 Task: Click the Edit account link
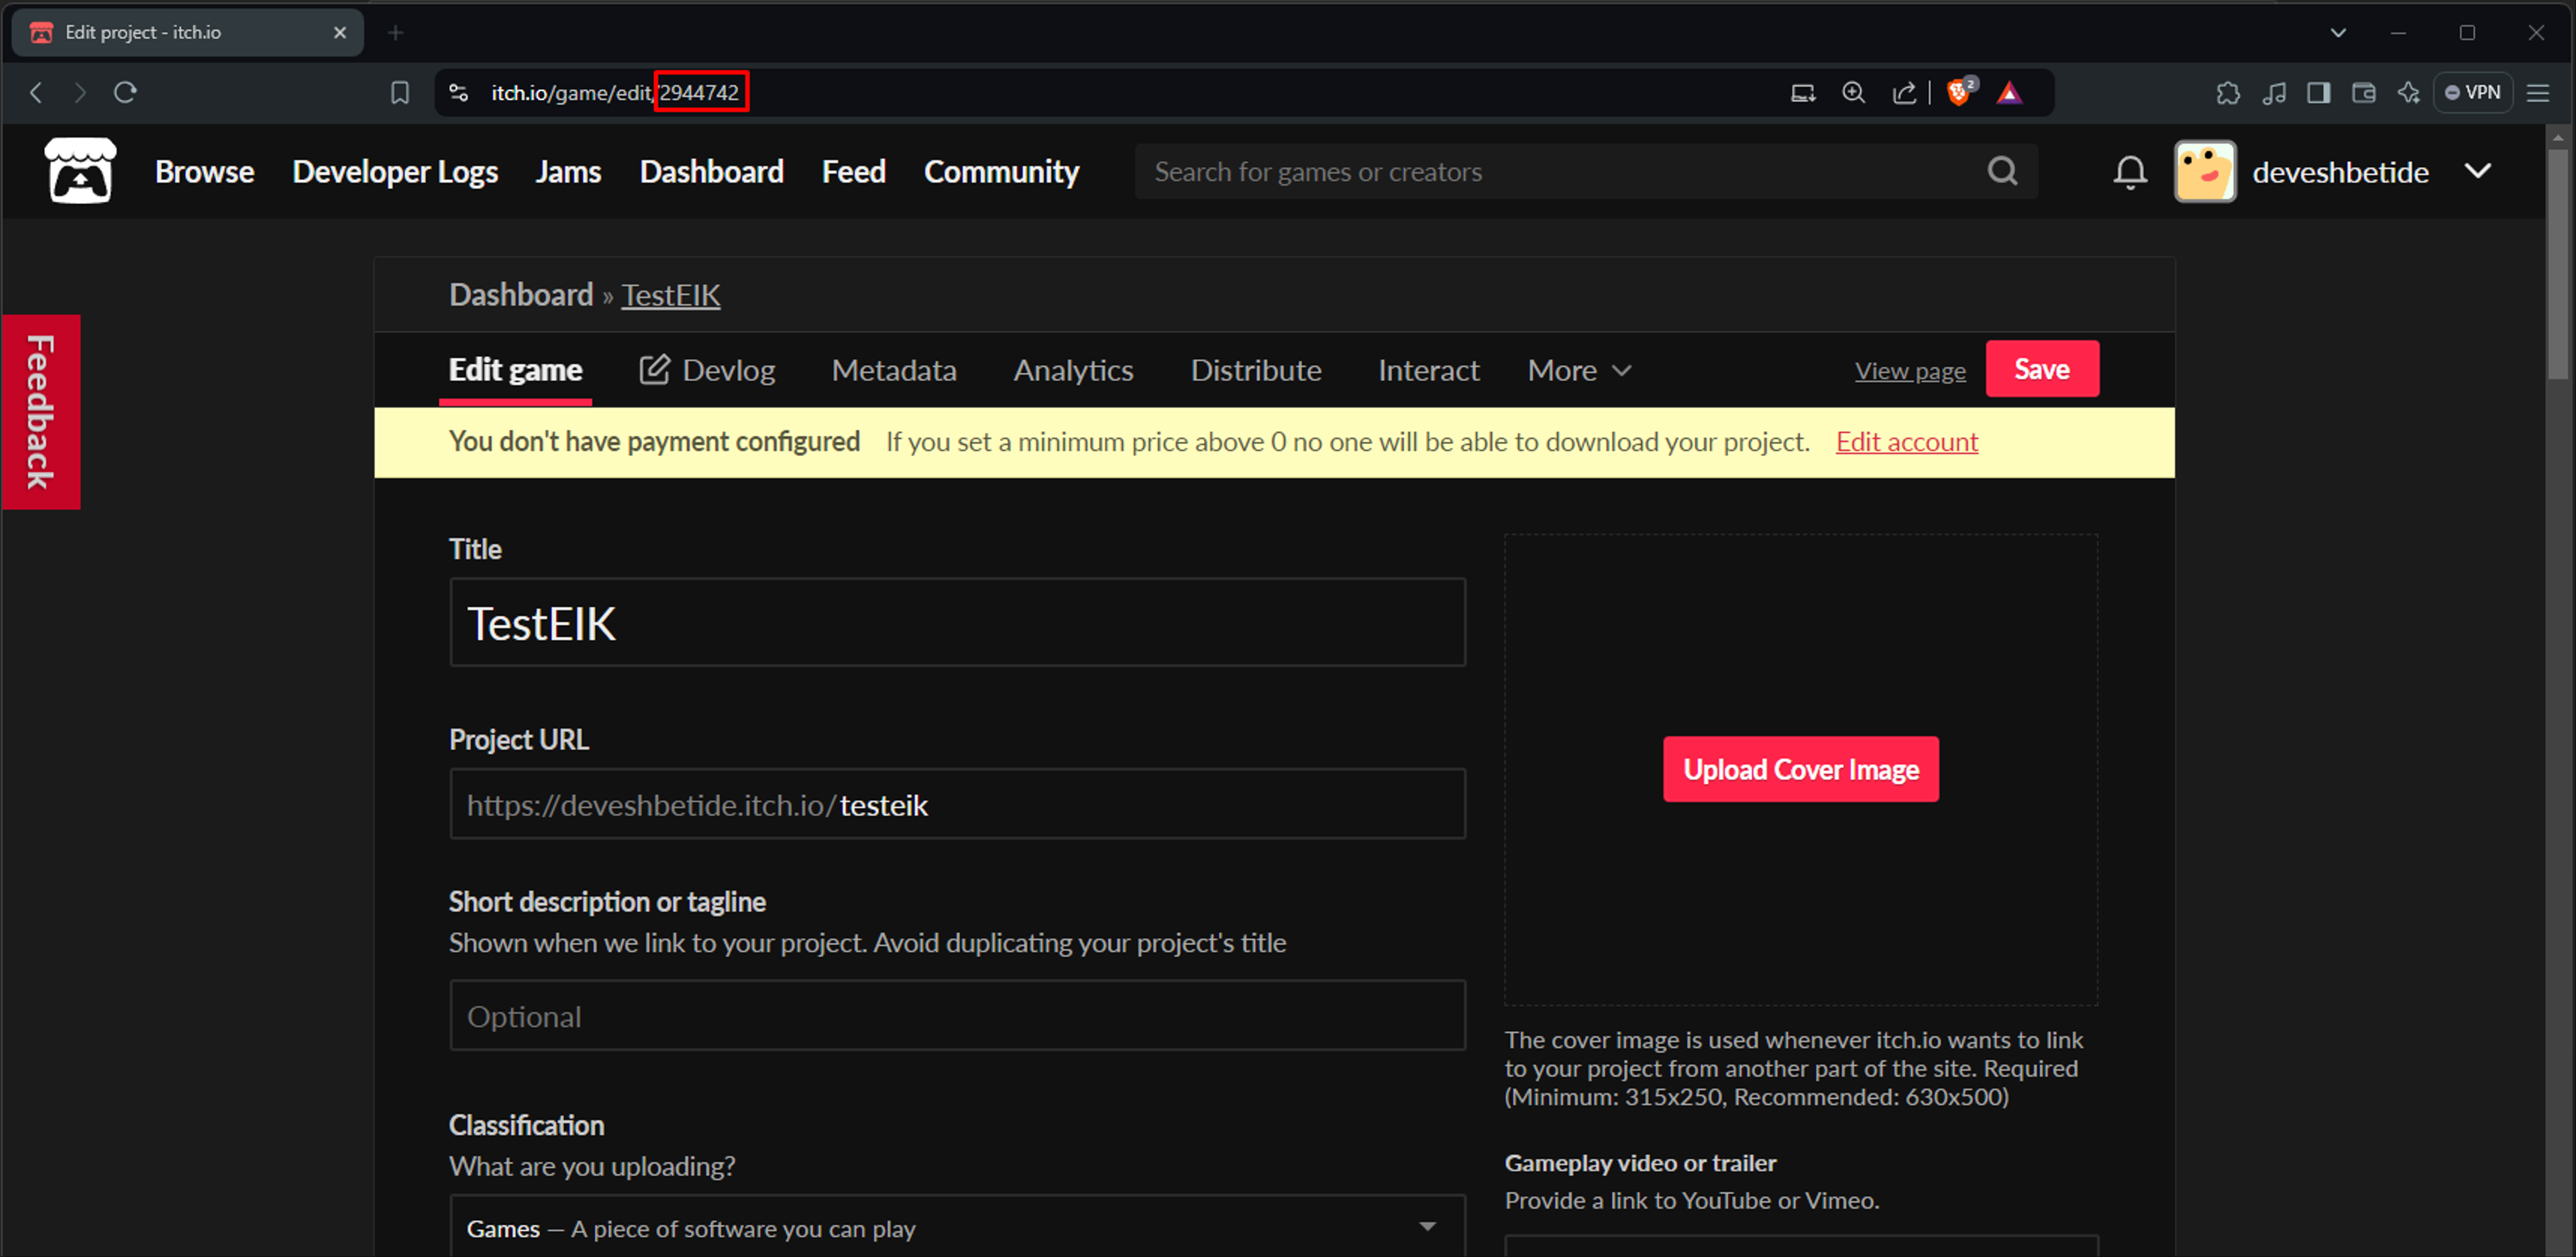click(1906, 441)
